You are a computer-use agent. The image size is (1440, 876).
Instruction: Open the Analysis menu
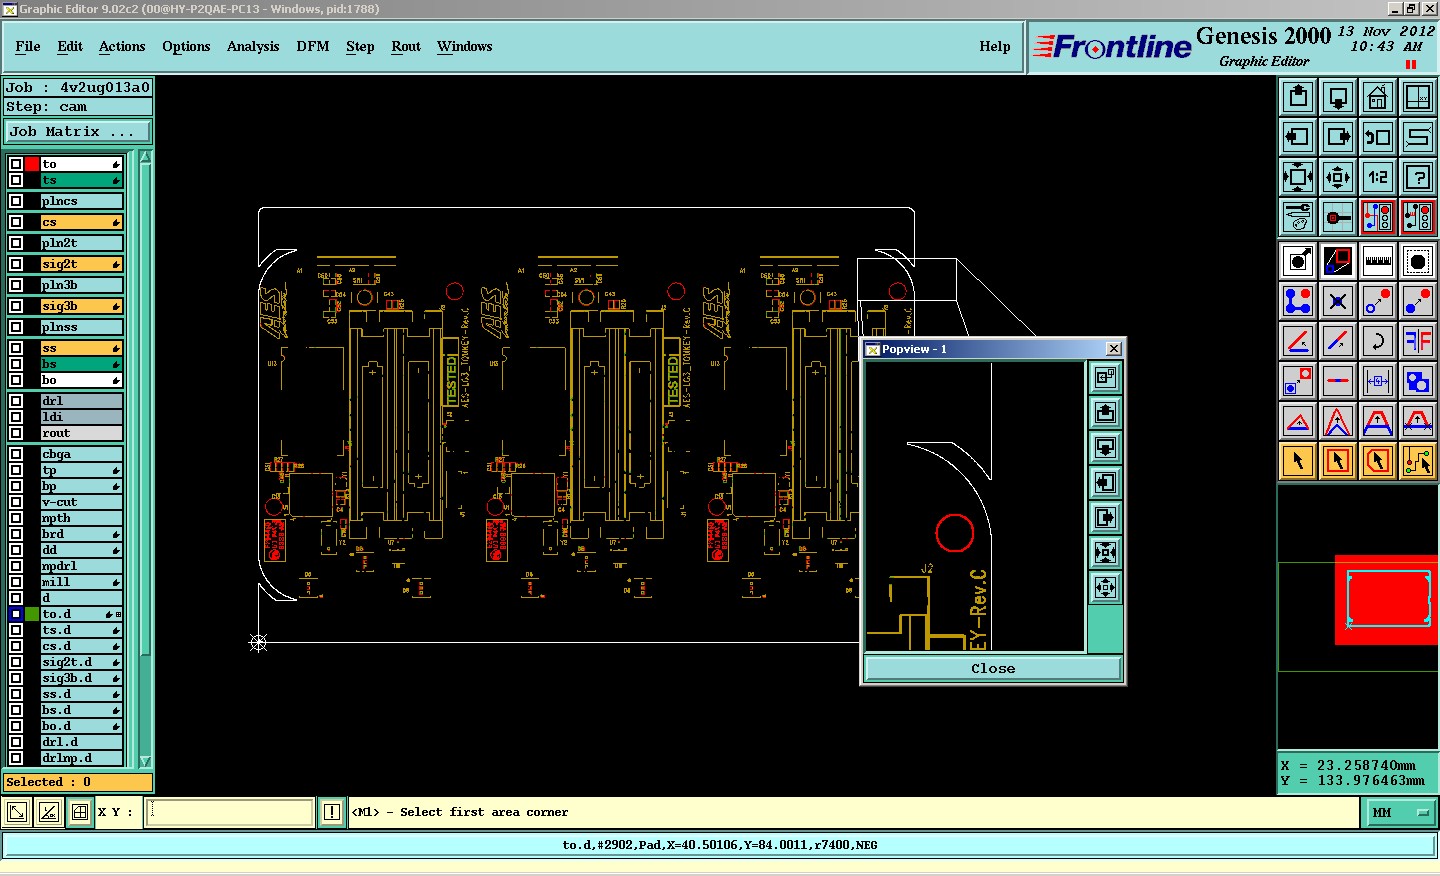tap(253, 46)
